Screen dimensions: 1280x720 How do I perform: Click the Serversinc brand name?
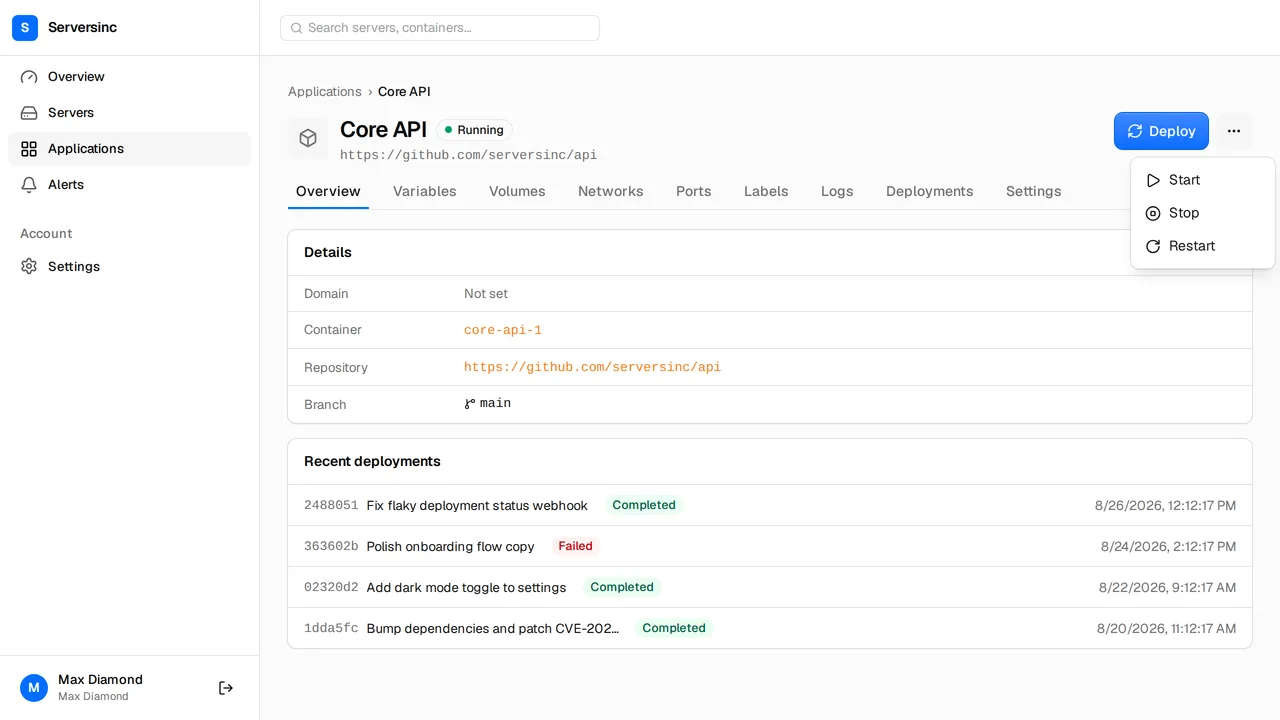point(82,28)
